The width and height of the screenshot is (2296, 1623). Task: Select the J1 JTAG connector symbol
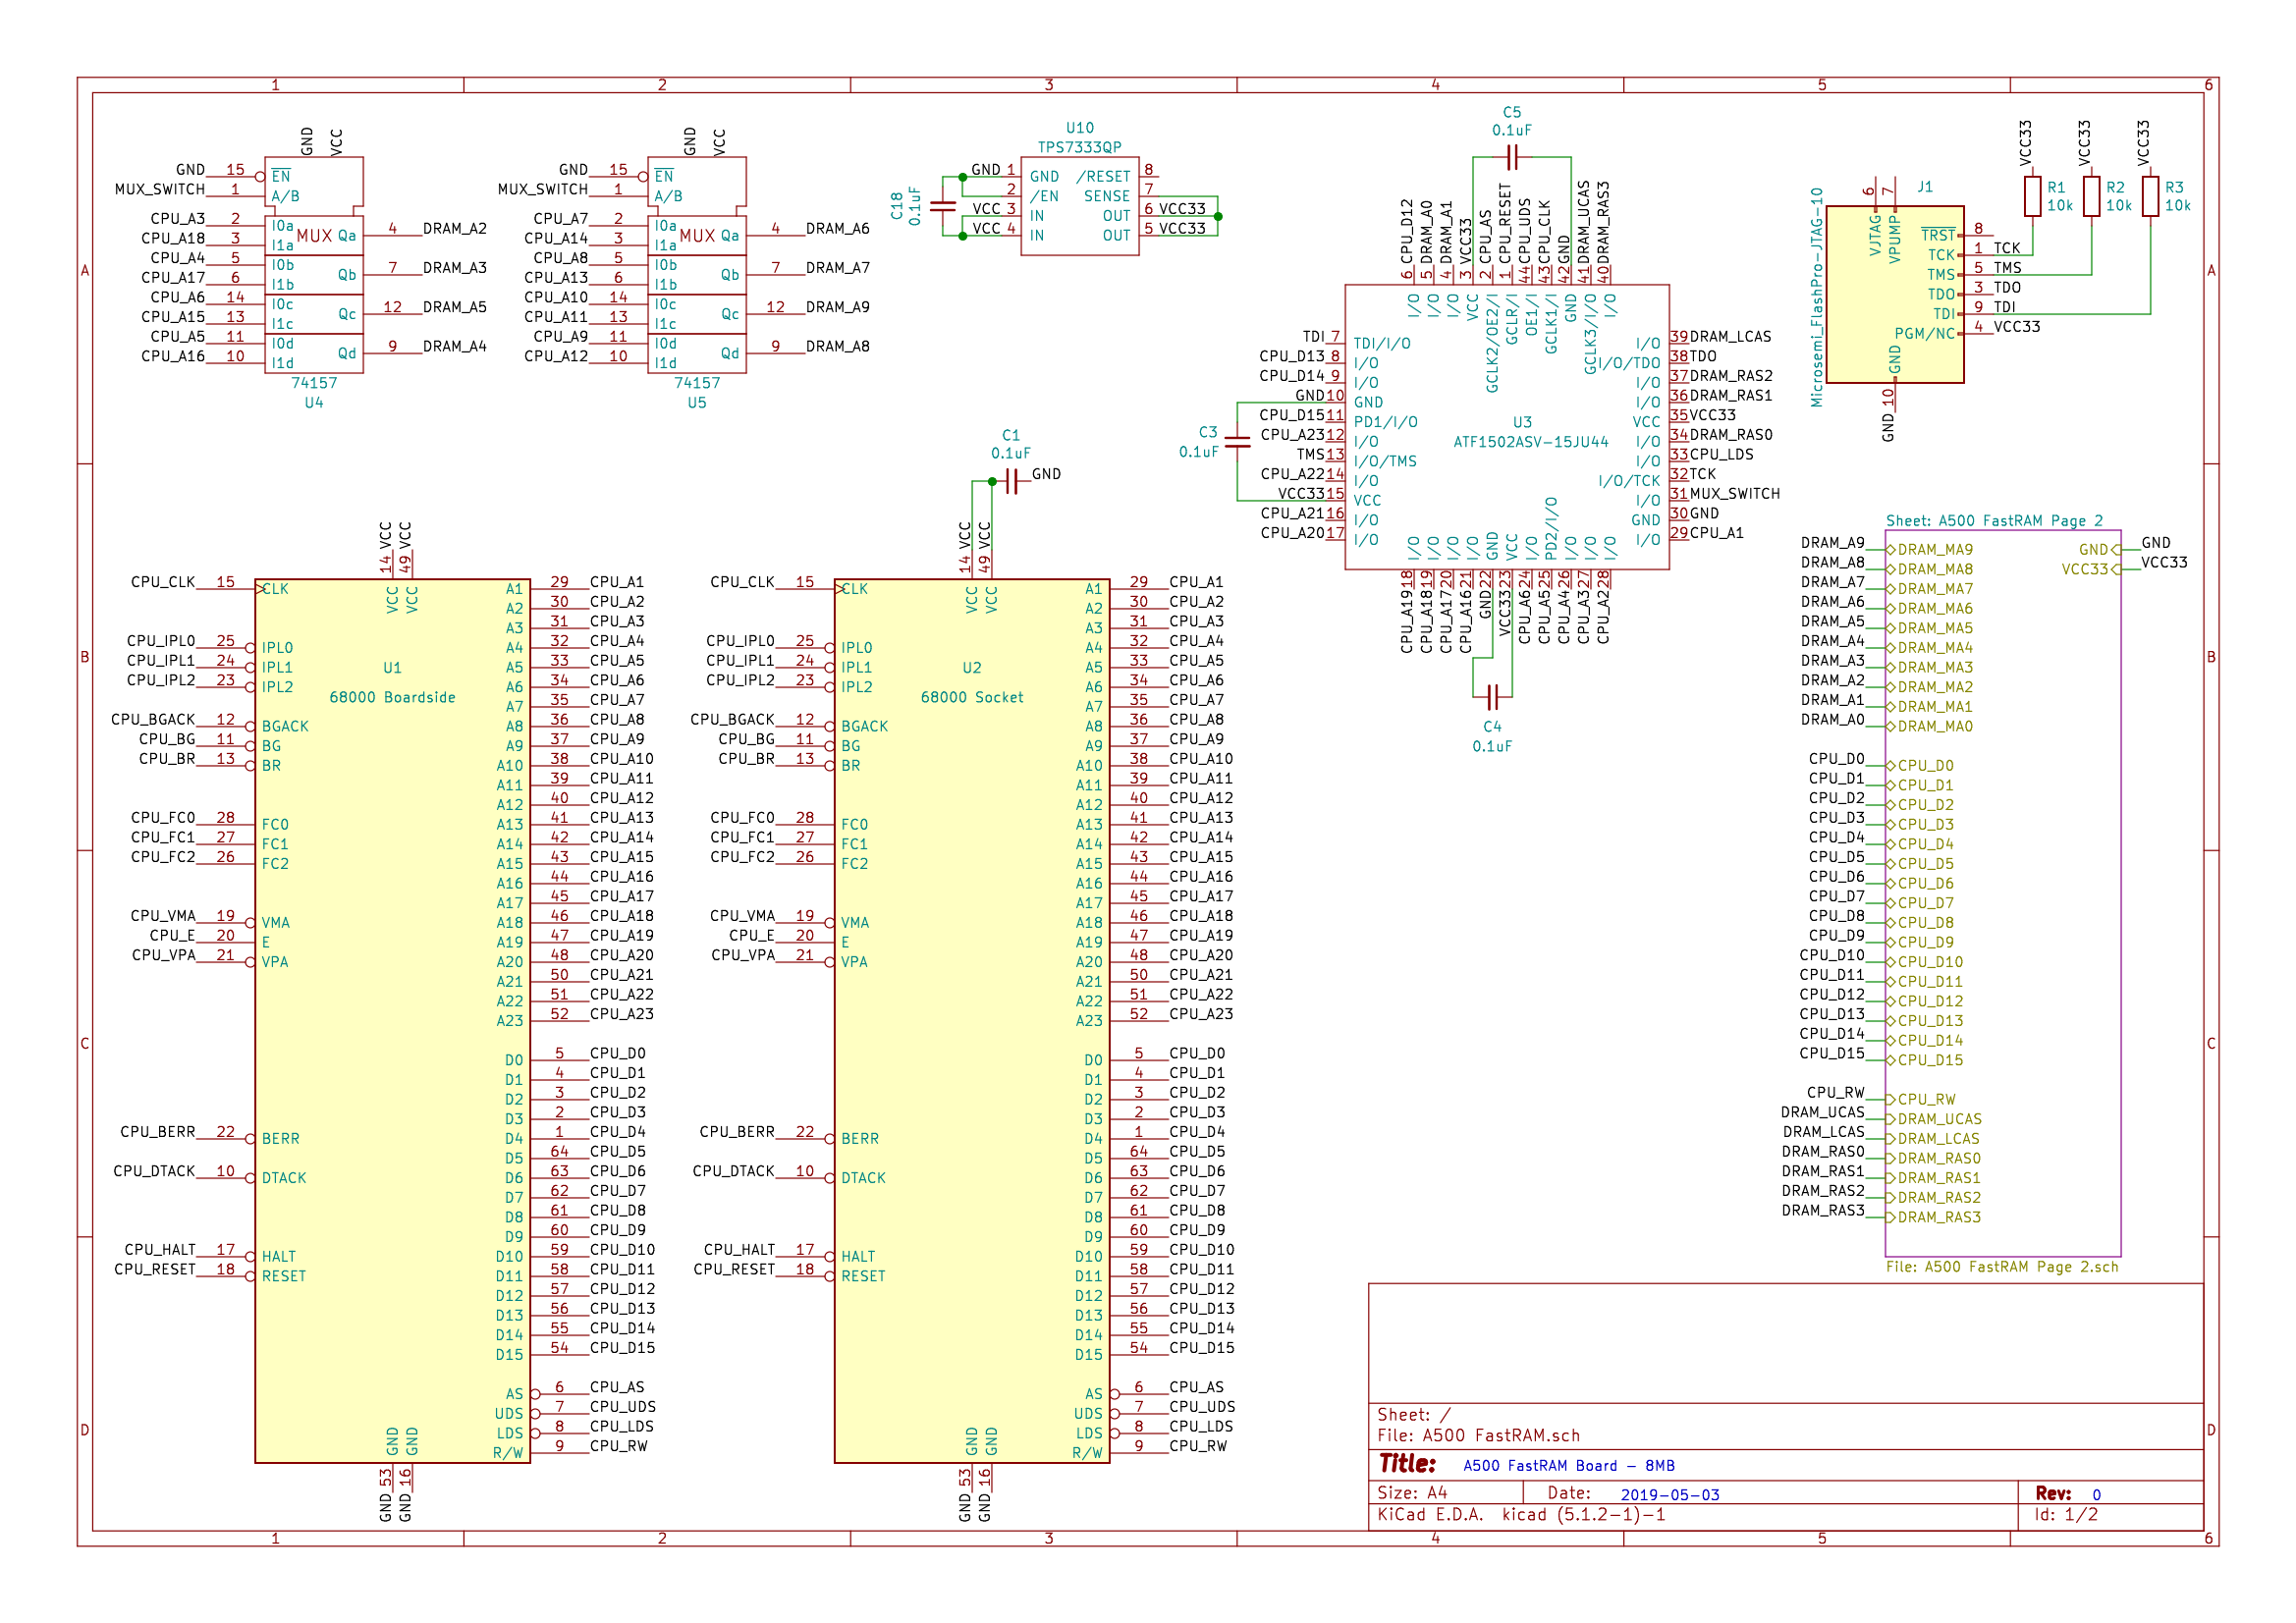(1894, 294)
